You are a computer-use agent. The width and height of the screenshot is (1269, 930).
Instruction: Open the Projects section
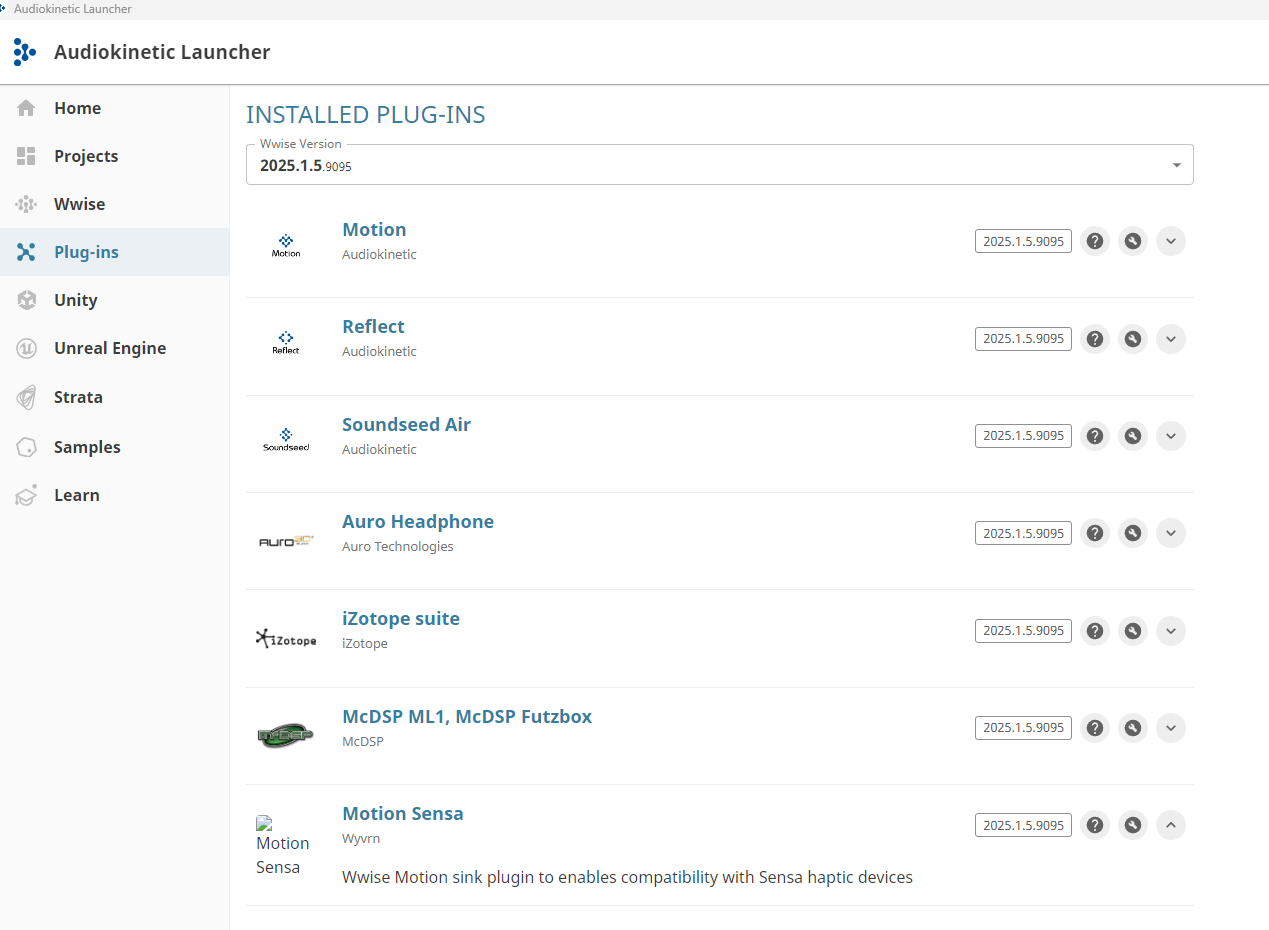point(114,156)
